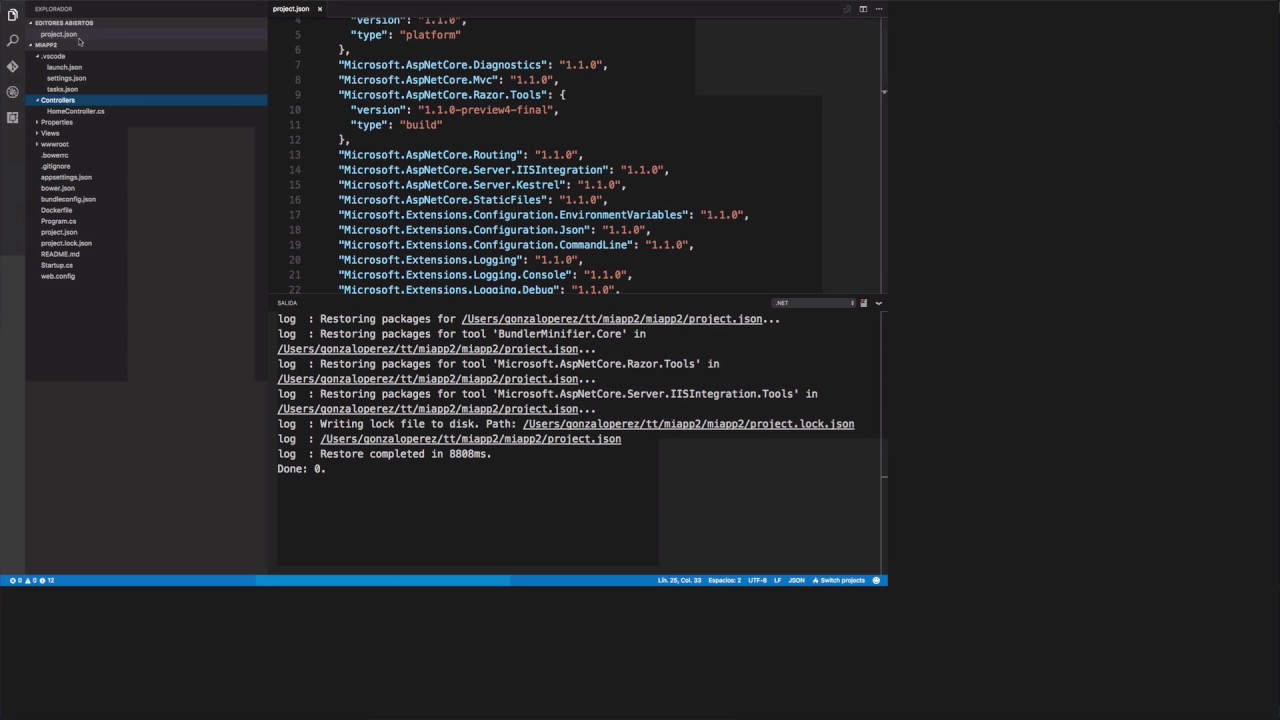The height and width of the screenshot is (720, 1280).
Task: Open the first project.json path link in output
Action: [612, 319]
